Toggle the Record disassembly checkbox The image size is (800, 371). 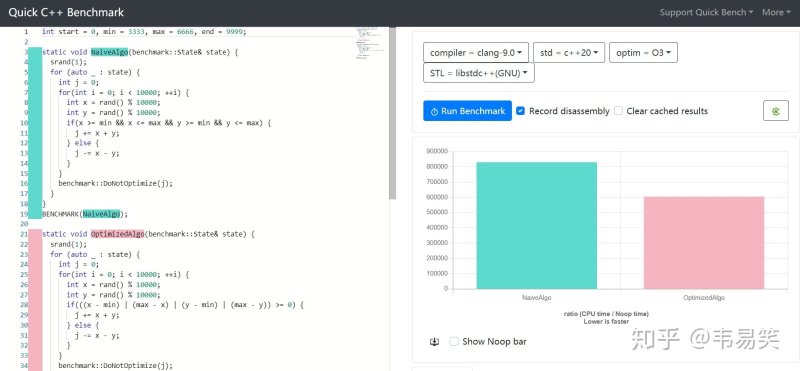520,111
